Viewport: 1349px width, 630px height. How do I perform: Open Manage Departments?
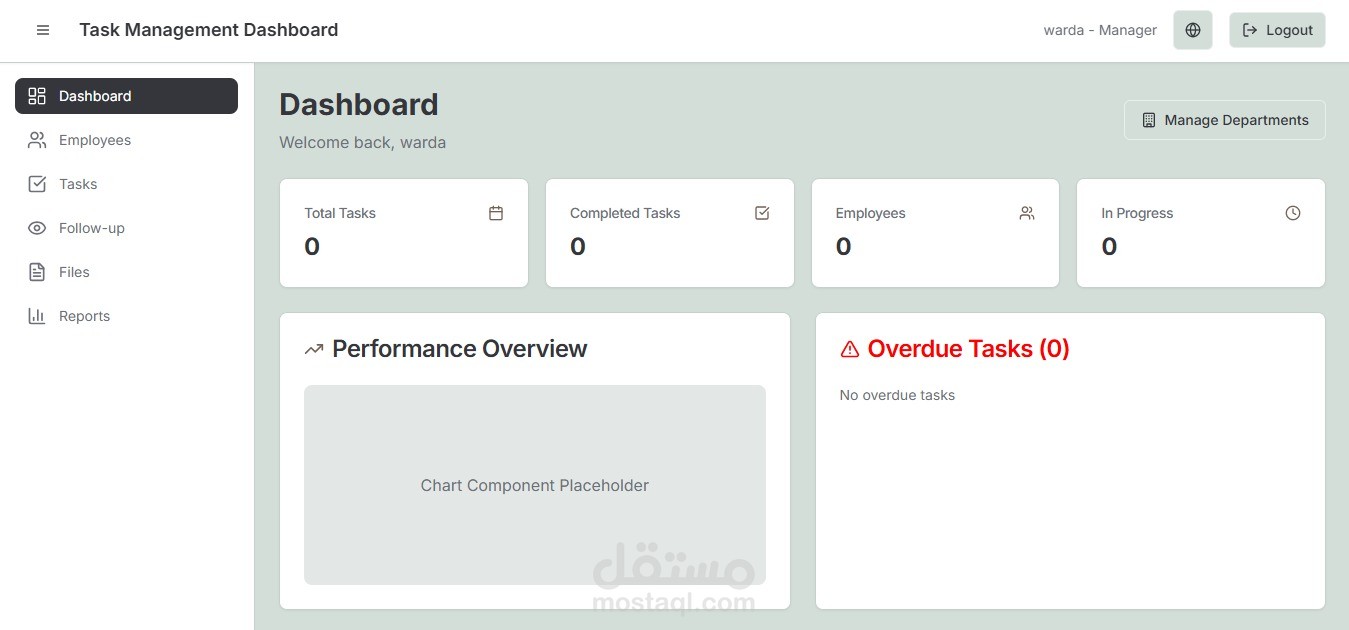1224,119
